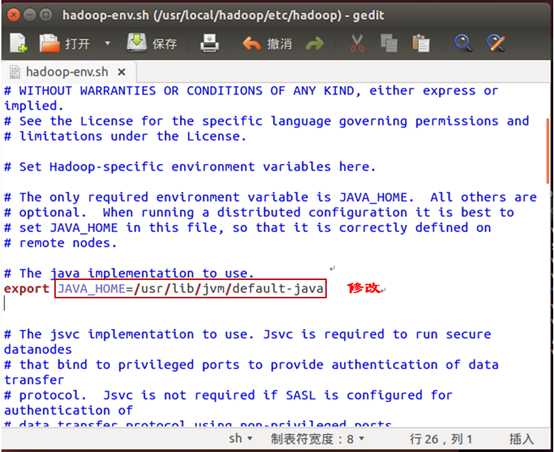Click the '# set JAVA_HOME in this file' line
Image resolution: width=554 pixels, height=452 pixels.
(x=247, y=228)
